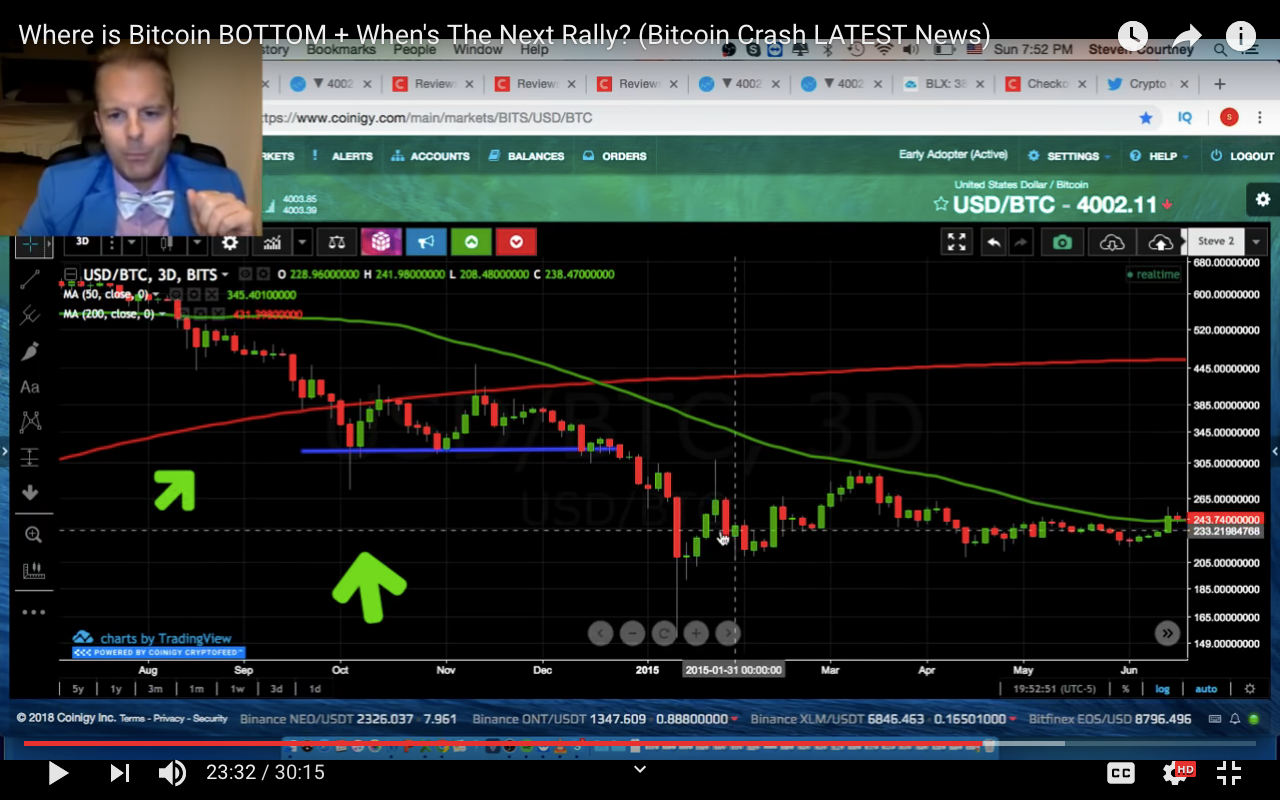Bookmark page with the browser star
1280x800 pixels.
click(1146, 118)
